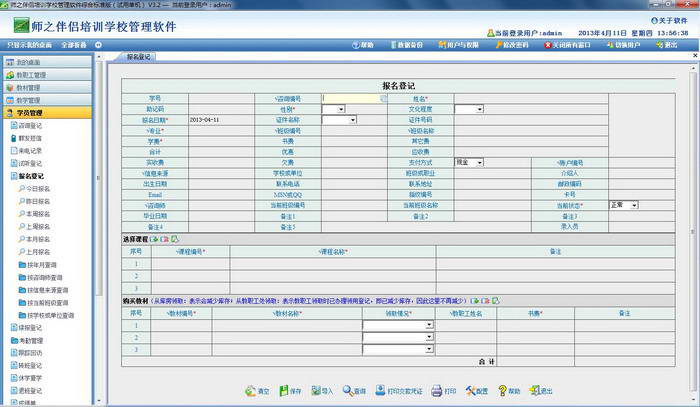Open the 性别 (Gender) dropdown

point(341,109)
